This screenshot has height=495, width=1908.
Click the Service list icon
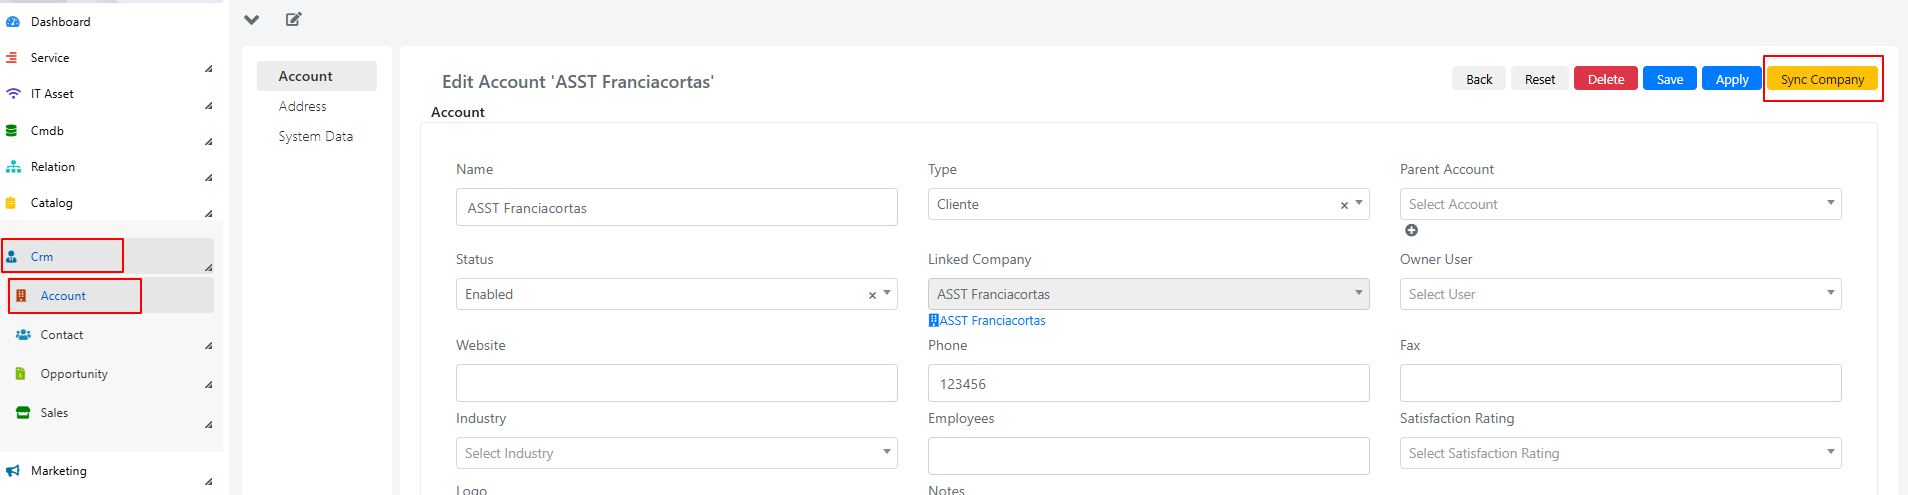12,58
